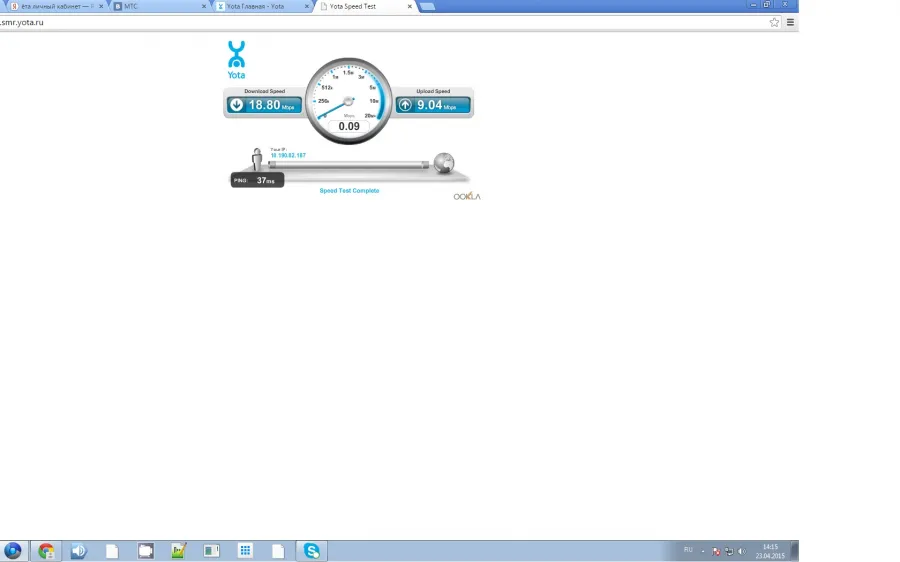Show hidden tray icons arrow
The height and width of the screenshot is (562, 900).
[x=703, y=552]
